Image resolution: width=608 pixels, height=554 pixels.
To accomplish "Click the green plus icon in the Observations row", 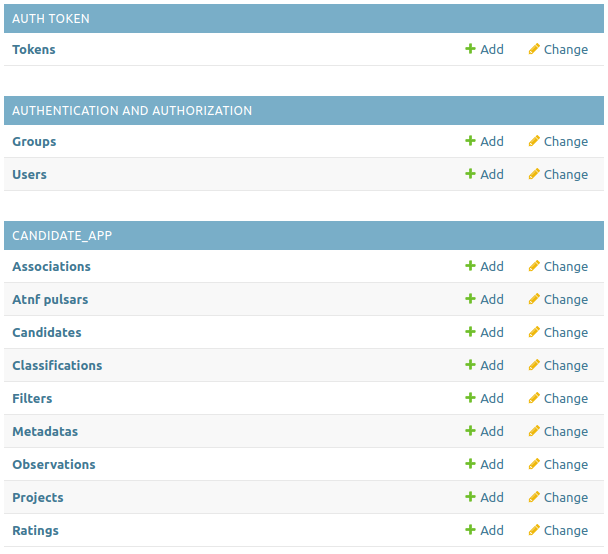I will (470, 463).
